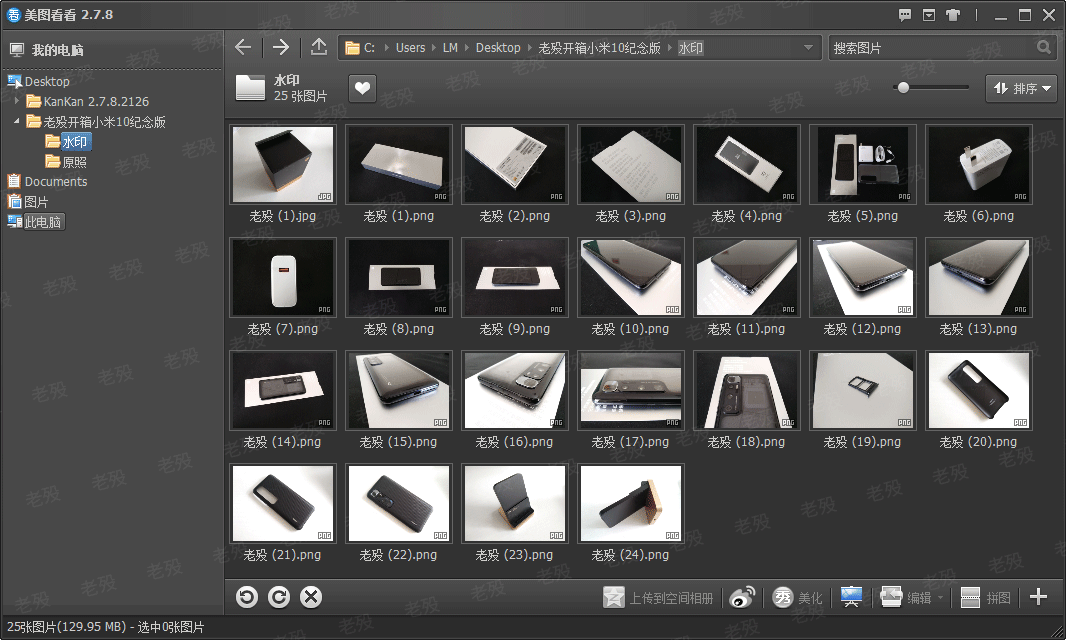The image size is (1066, 640).
Task: Open 拼图 collage tool
Action: (985, 598)
